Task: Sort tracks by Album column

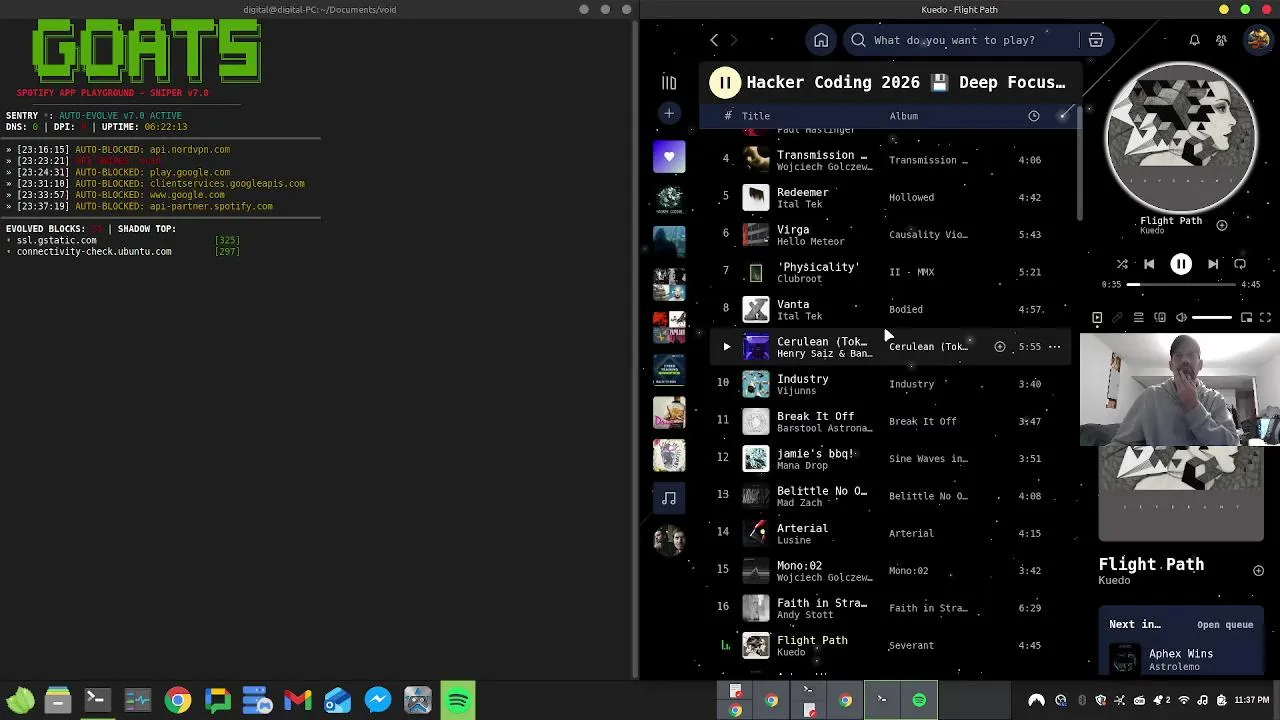Action: pyautogui.click(x=903, y=116)
